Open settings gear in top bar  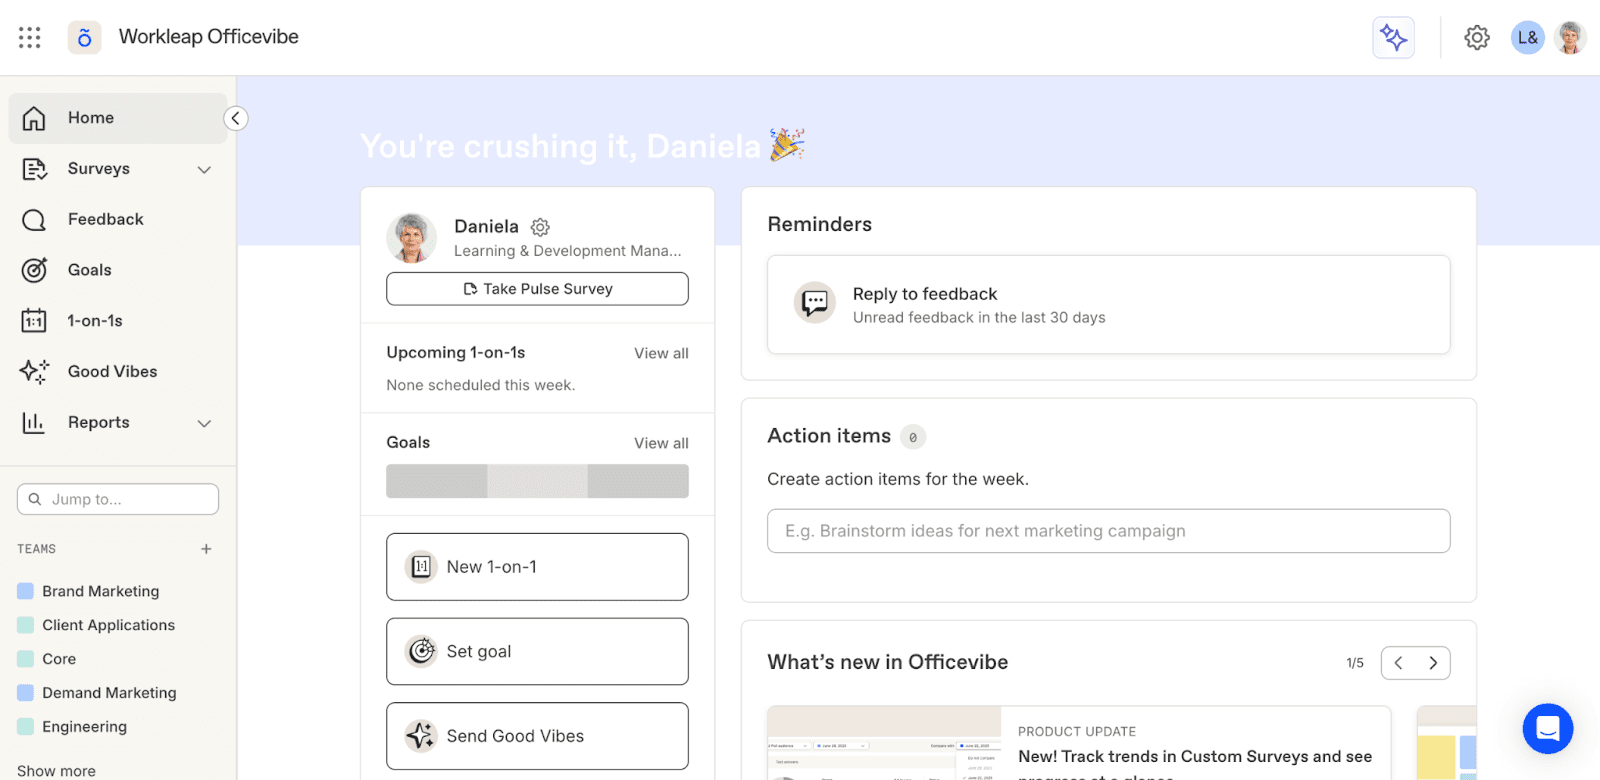pyautogui.click(x=1477, y=38)
